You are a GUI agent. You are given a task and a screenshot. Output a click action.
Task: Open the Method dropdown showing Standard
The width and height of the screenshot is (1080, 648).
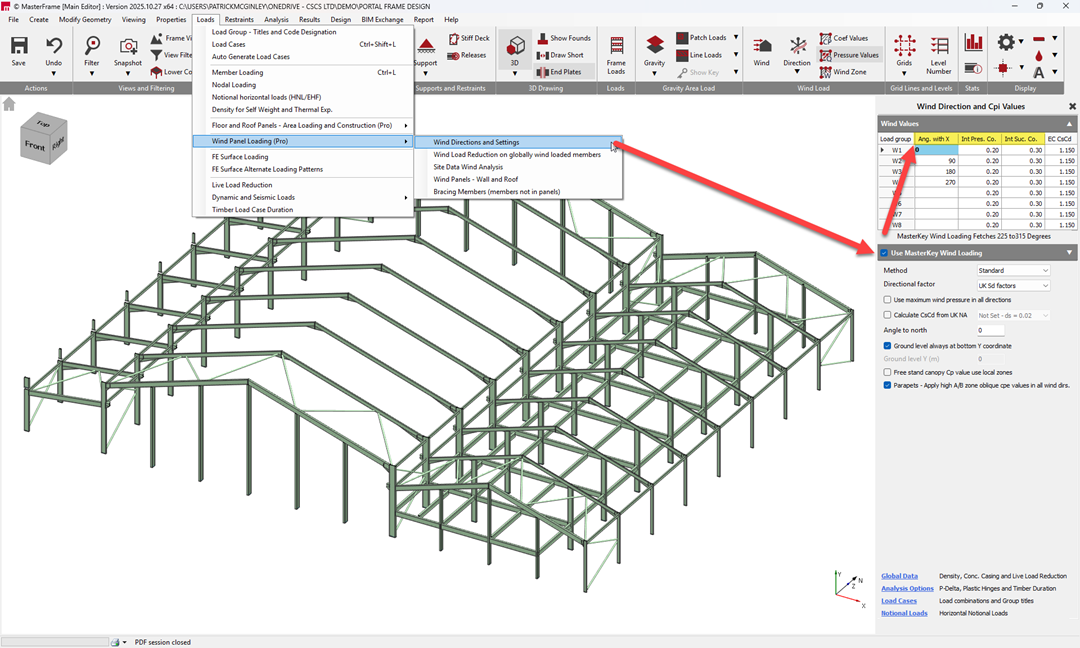click(x=1013, y=271)
